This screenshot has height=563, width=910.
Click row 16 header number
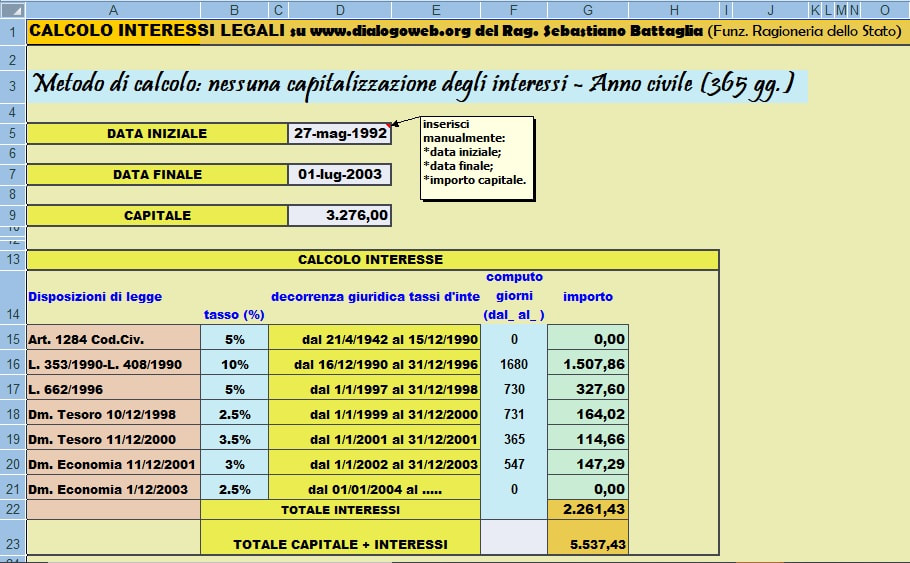12,365
